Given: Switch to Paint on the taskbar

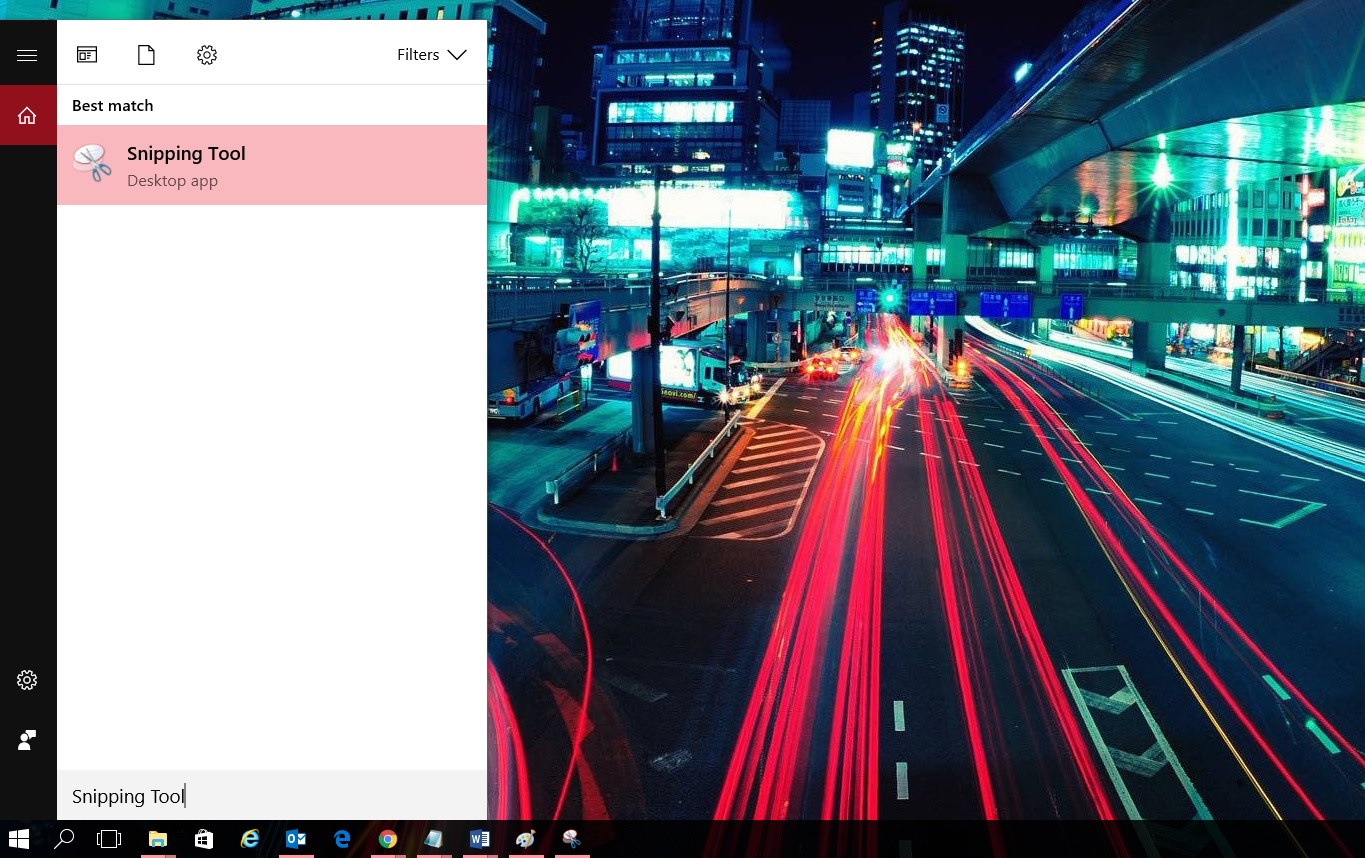Looking at the screenshot, I should [x=526, y=839].
